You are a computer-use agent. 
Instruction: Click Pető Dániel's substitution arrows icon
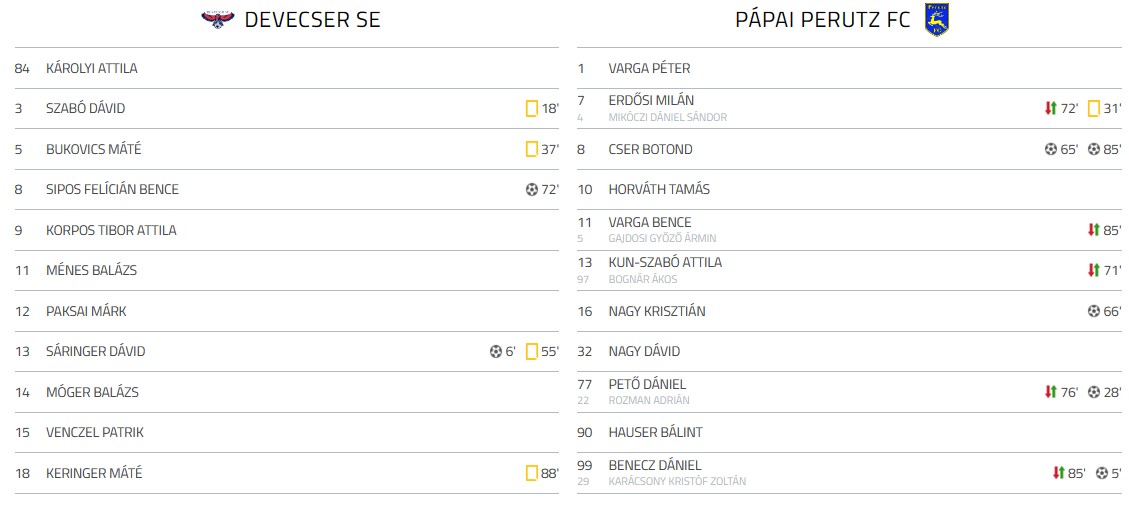1050,393
